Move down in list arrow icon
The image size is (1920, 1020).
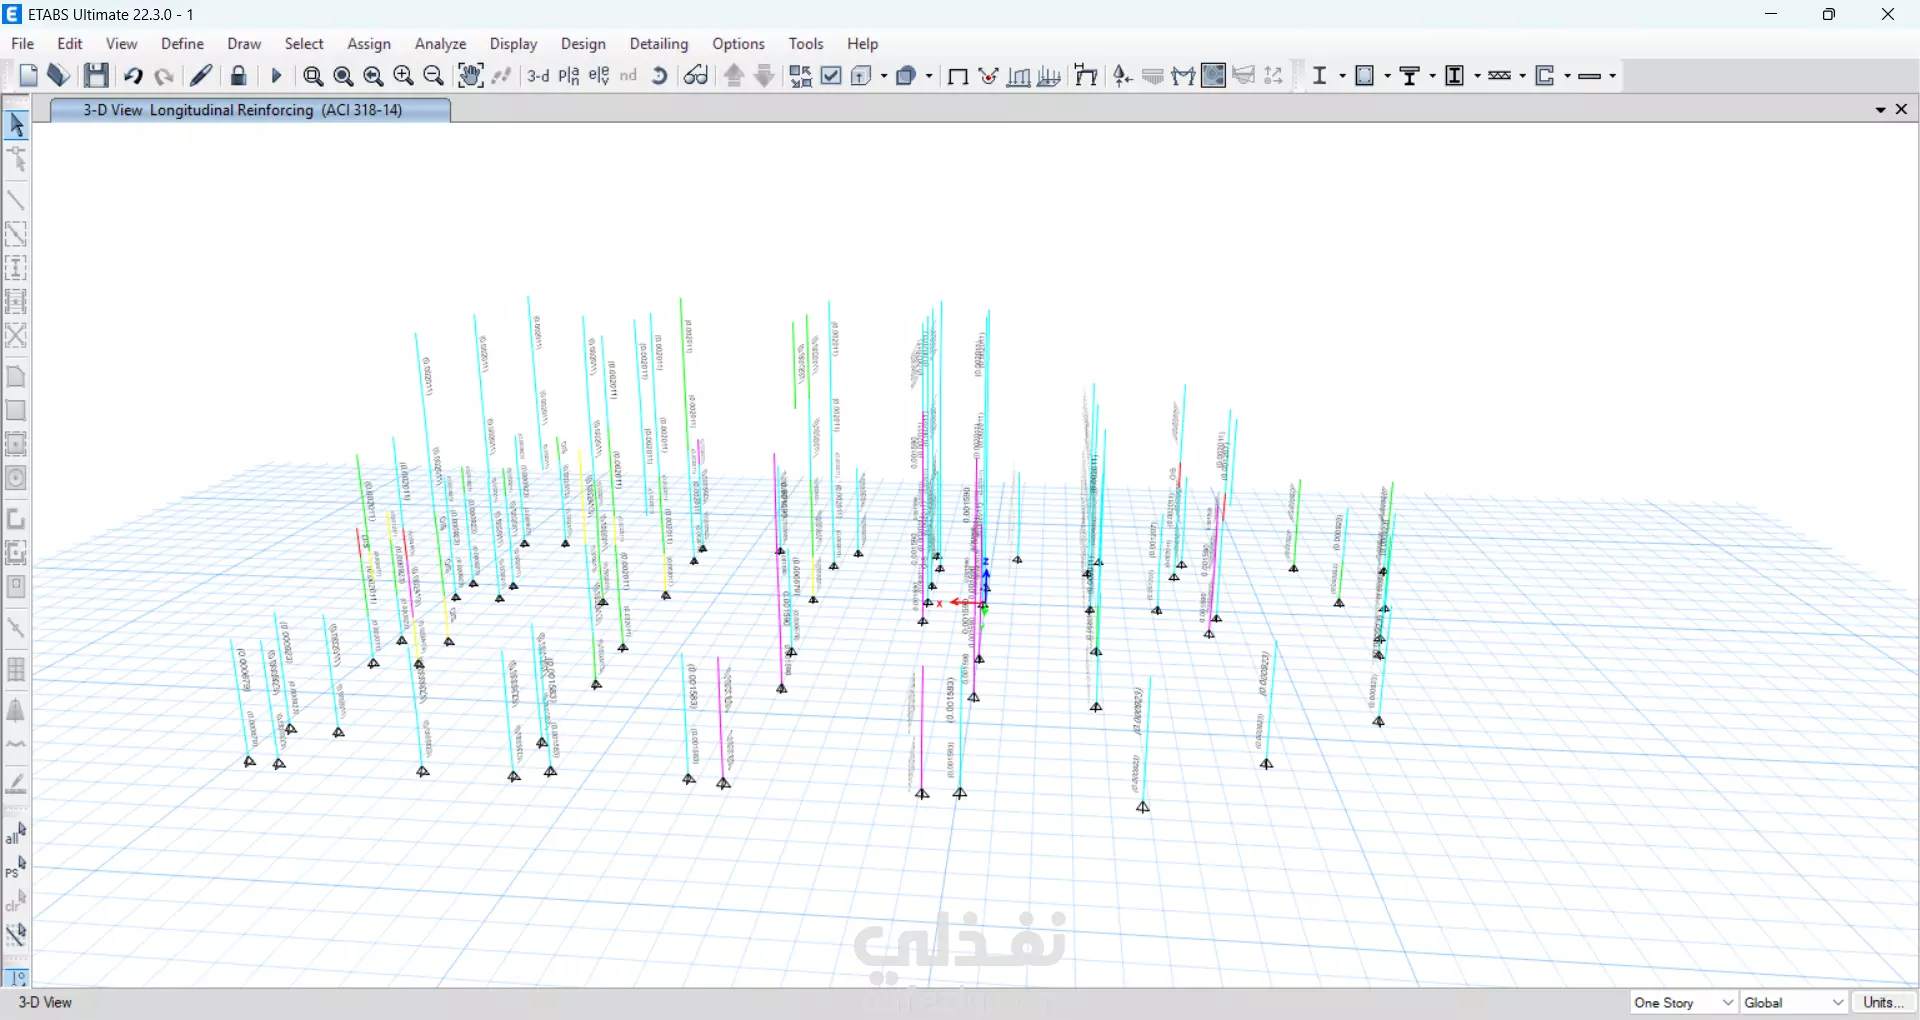pos(765,76)
